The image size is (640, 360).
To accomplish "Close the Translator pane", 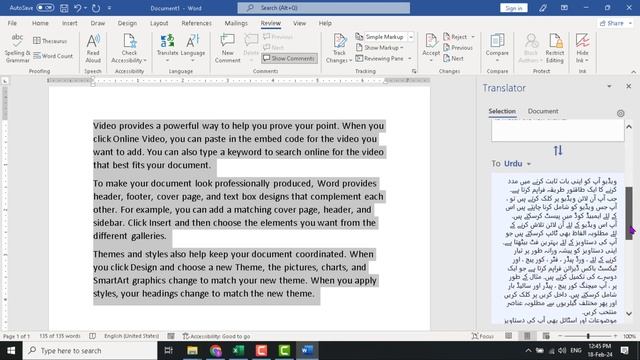I will [x=629, y=87].
